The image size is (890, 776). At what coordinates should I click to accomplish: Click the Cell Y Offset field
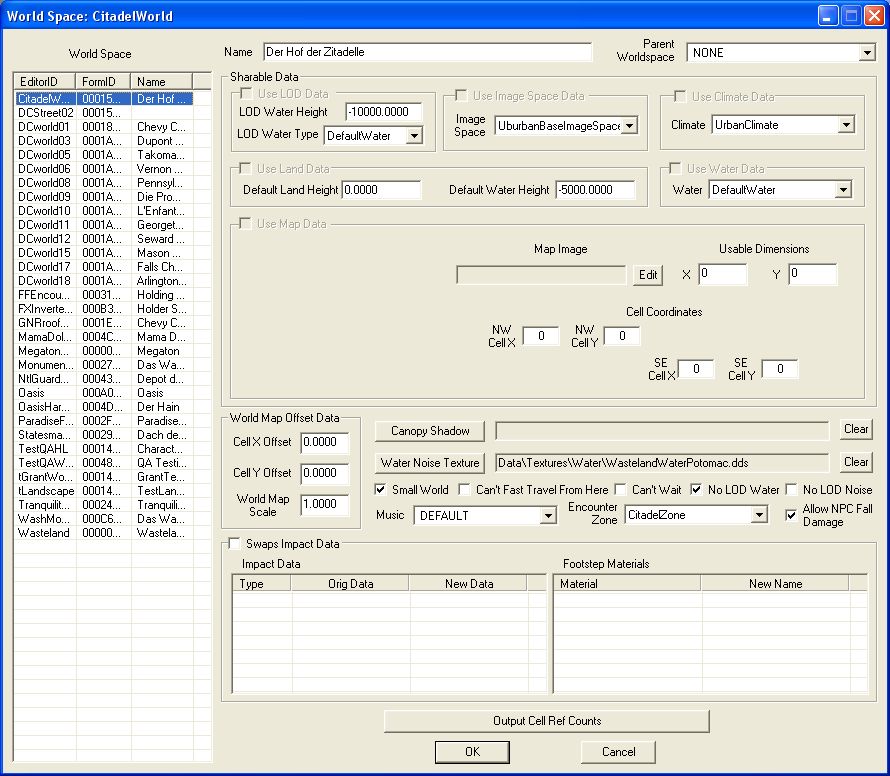pyautogui.click(x=325, y=473)
